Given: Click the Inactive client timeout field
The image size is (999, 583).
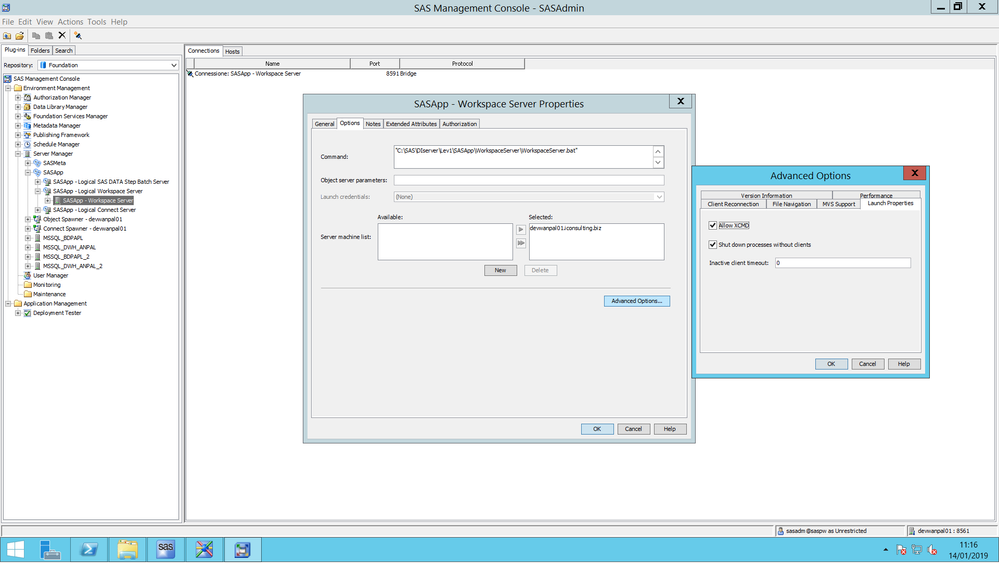Looking at the screenshot, I should 842,263.
